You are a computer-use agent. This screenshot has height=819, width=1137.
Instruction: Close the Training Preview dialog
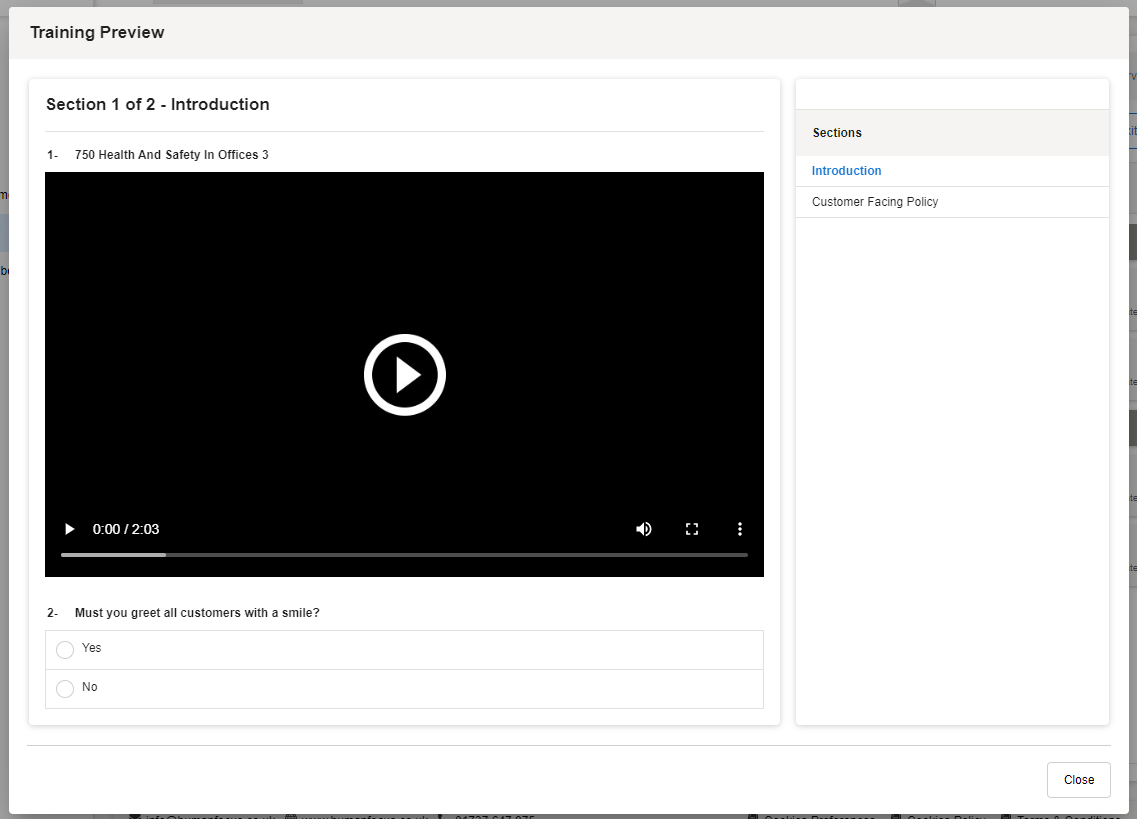[x=1078, y=780]
